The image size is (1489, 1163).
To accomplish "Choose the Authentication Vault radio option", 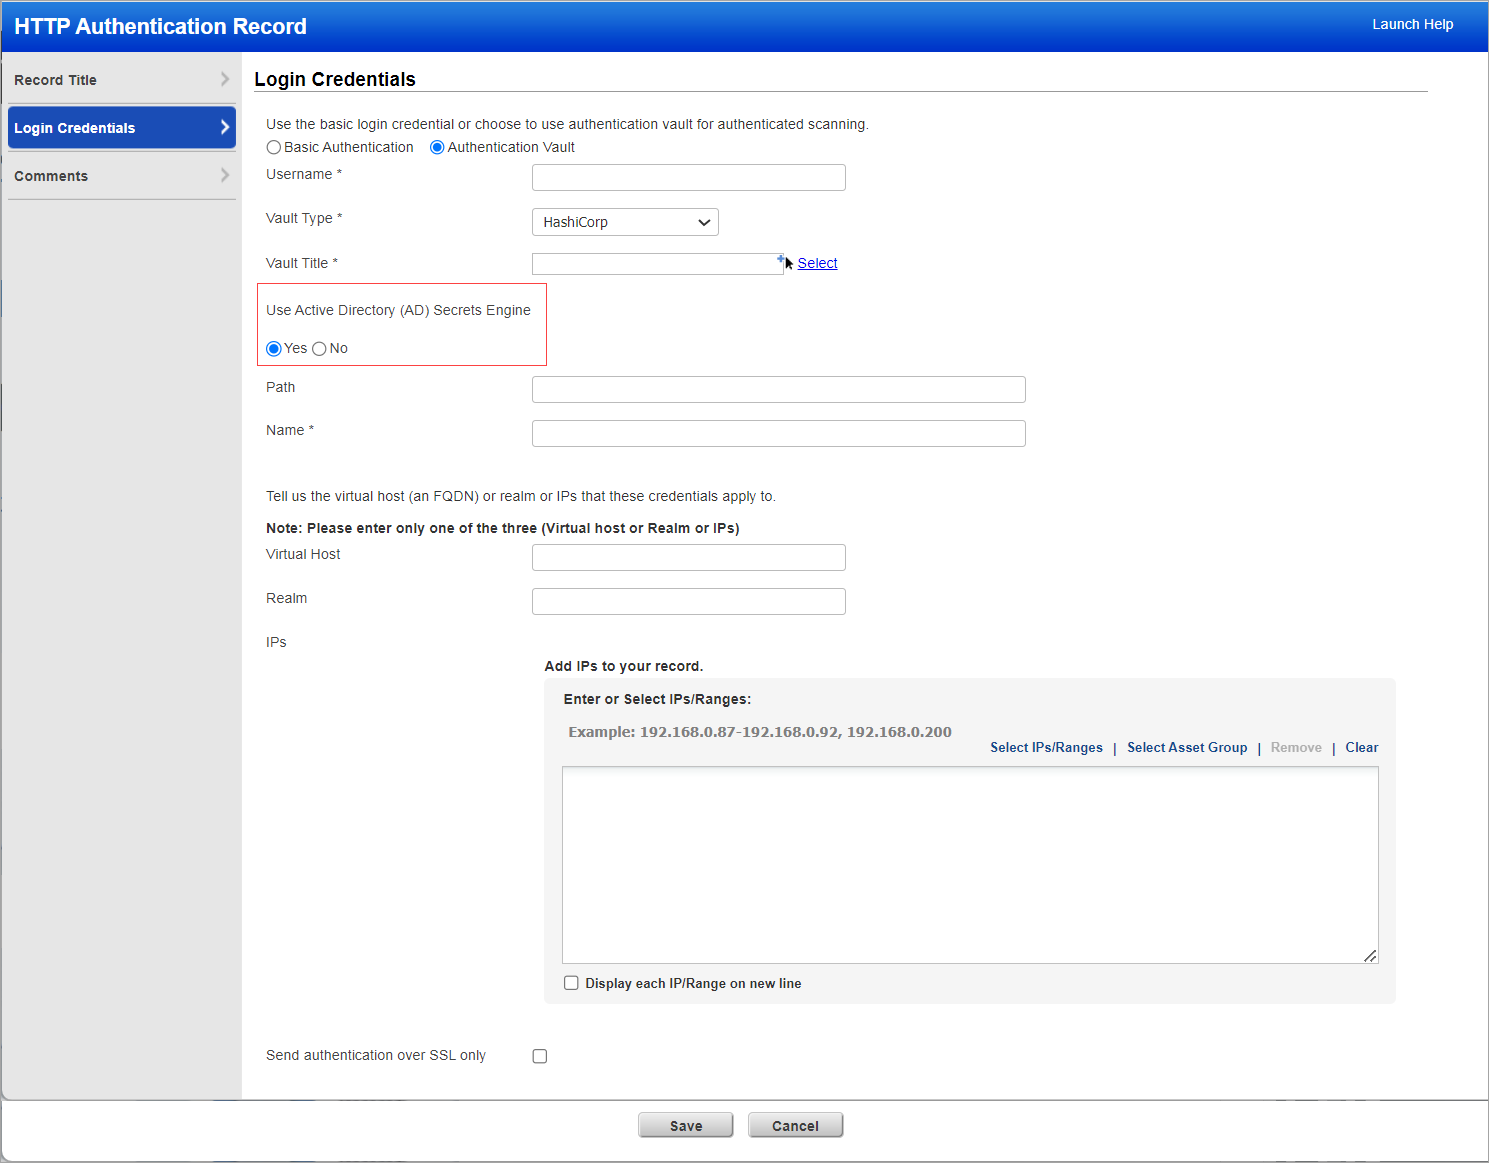I will point(437,148).
